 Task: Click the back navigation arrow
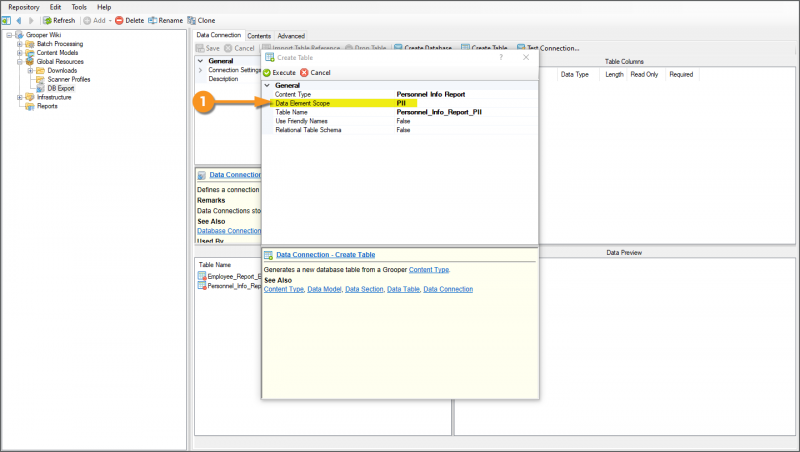tap(19, 20)
